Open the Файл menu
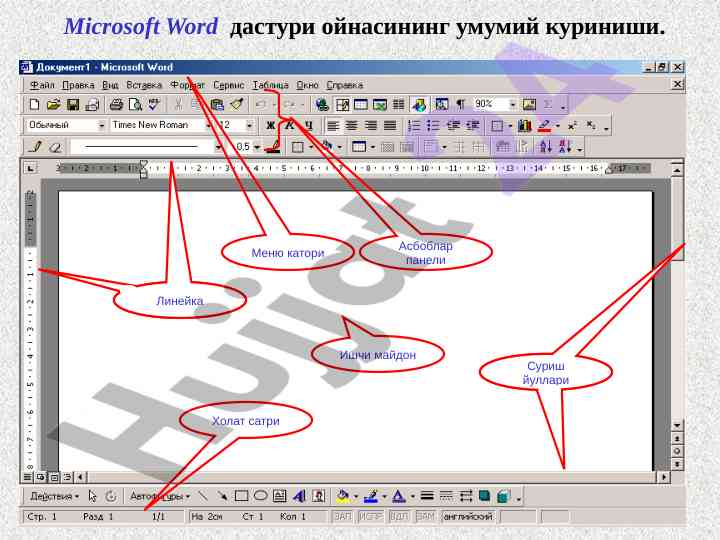Image resolution: width=720 pixels, height=540 pixels. coord(42,85)
